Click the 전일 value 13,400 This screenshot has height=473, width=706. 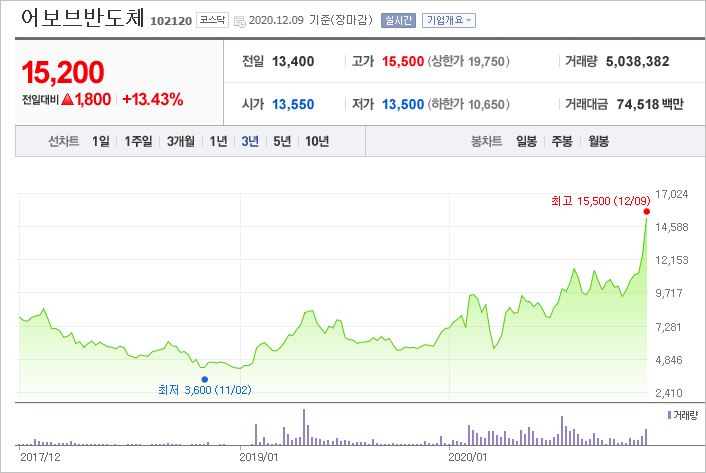tap(293, 61)
